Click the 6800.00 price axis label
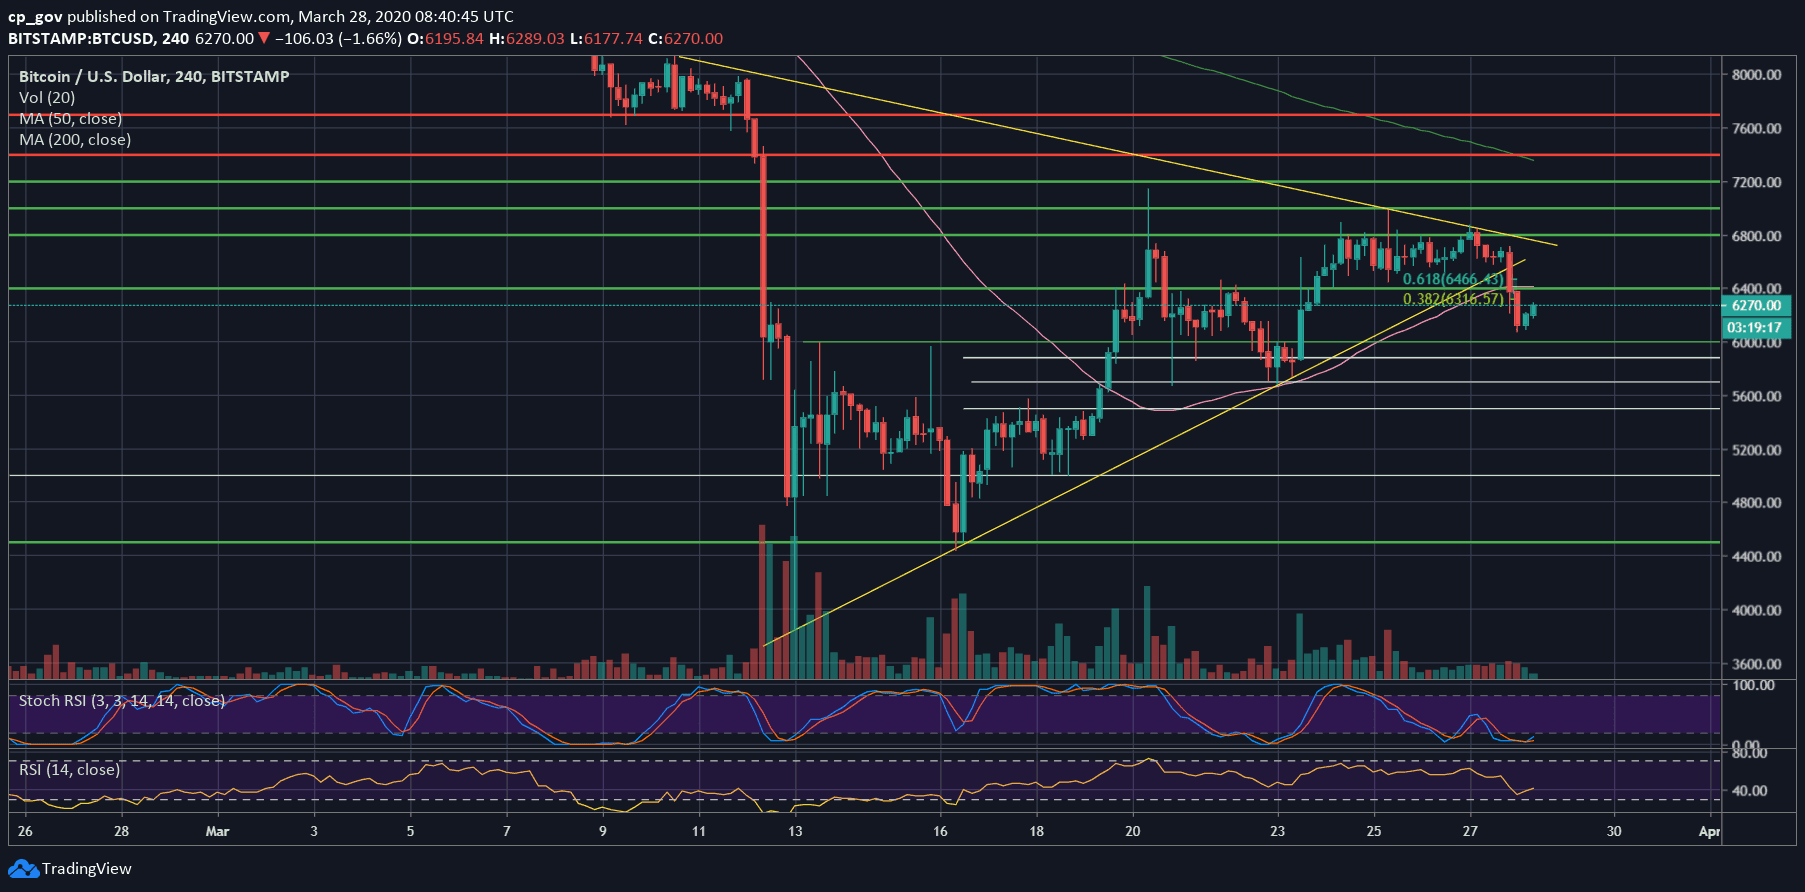The height and width of the screenshot is (892, 1805). click(1756, 236)
